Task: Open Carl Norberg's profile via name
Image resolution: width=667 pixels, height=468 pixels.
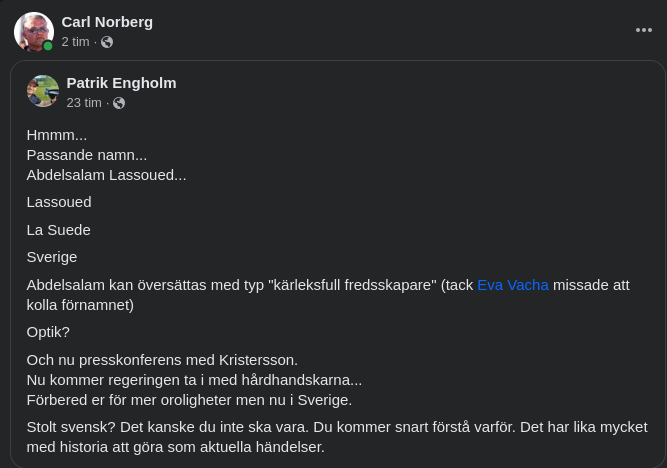Action: 107,21
